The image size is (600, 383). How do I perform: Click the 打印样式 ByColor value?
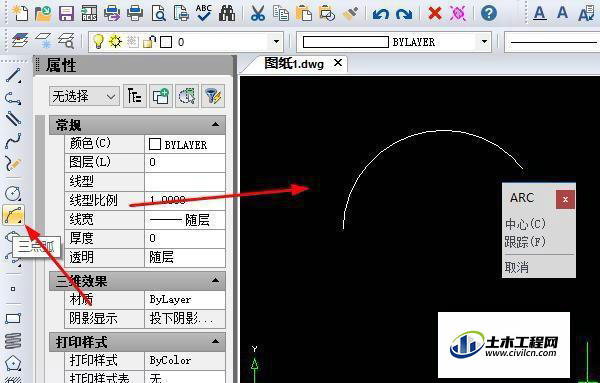pos(185,360)
